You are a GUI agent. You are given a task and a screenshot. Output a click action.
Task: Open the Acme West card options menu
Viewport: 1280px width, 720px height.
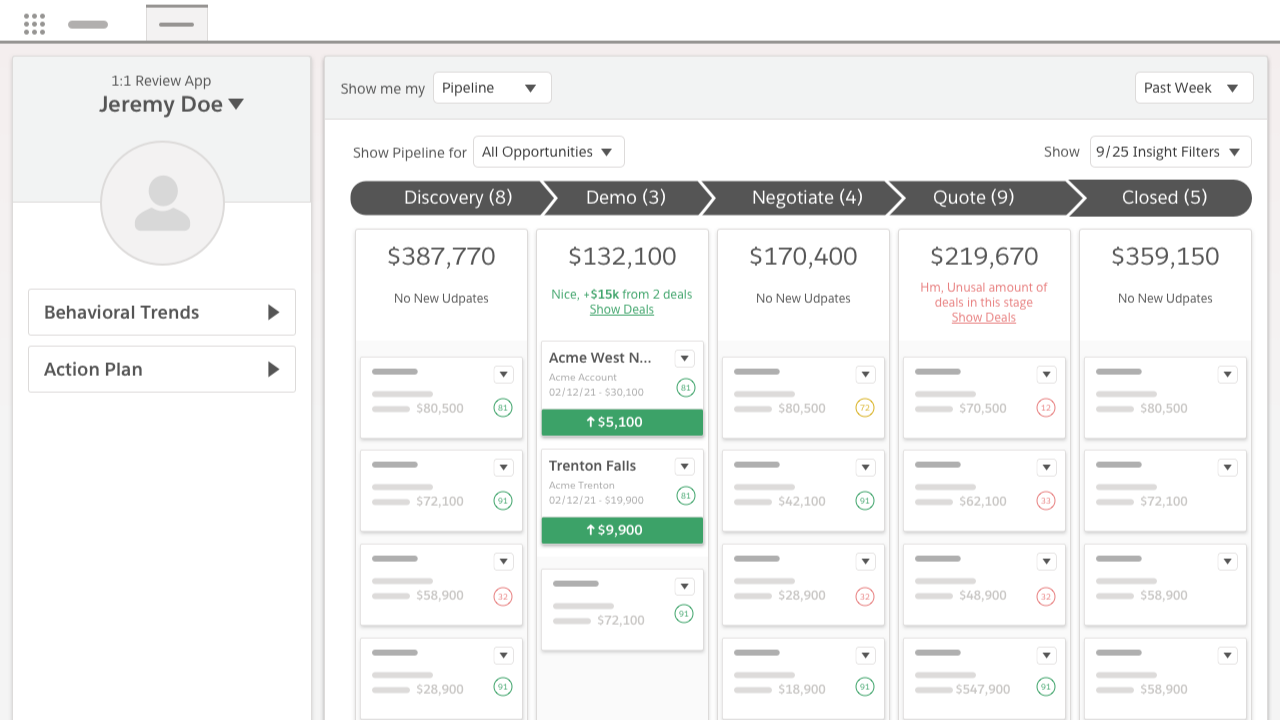(x=685, y=358)
